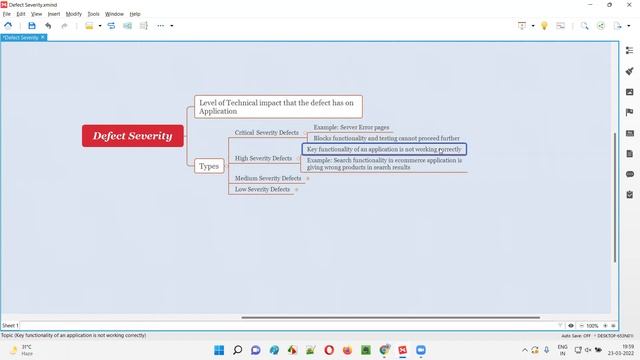This screenshot has width=640, height=360.
Task: Zoom in using the plus button
Action: point(605,326)
